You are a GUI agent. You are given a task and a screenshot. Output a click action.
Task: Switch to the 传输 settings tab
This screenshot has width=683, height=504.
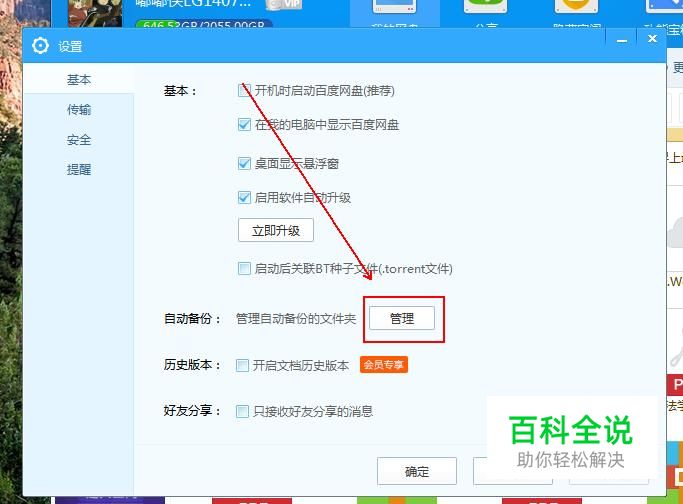click(78, 109)
